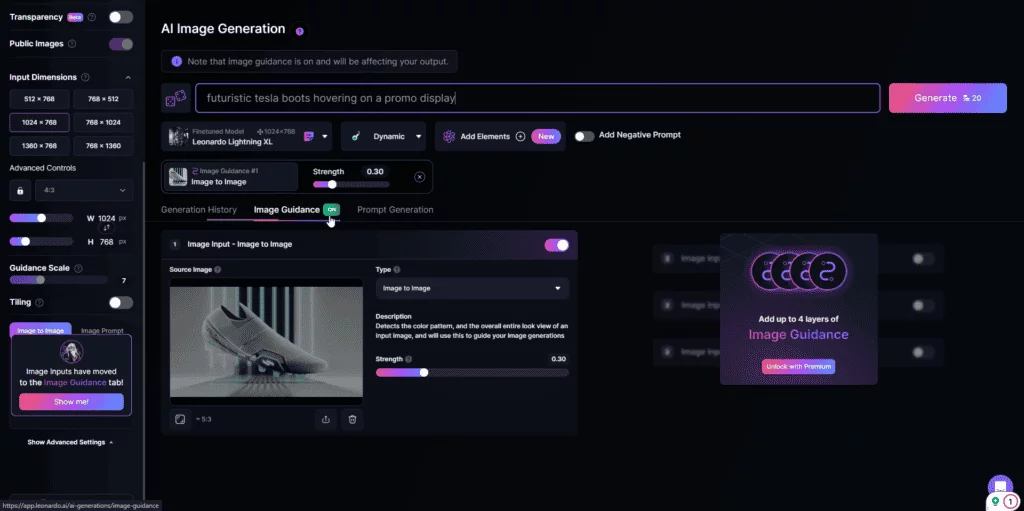
Task: Toggle Image Input - Image to Image switch
Action: 557,244
